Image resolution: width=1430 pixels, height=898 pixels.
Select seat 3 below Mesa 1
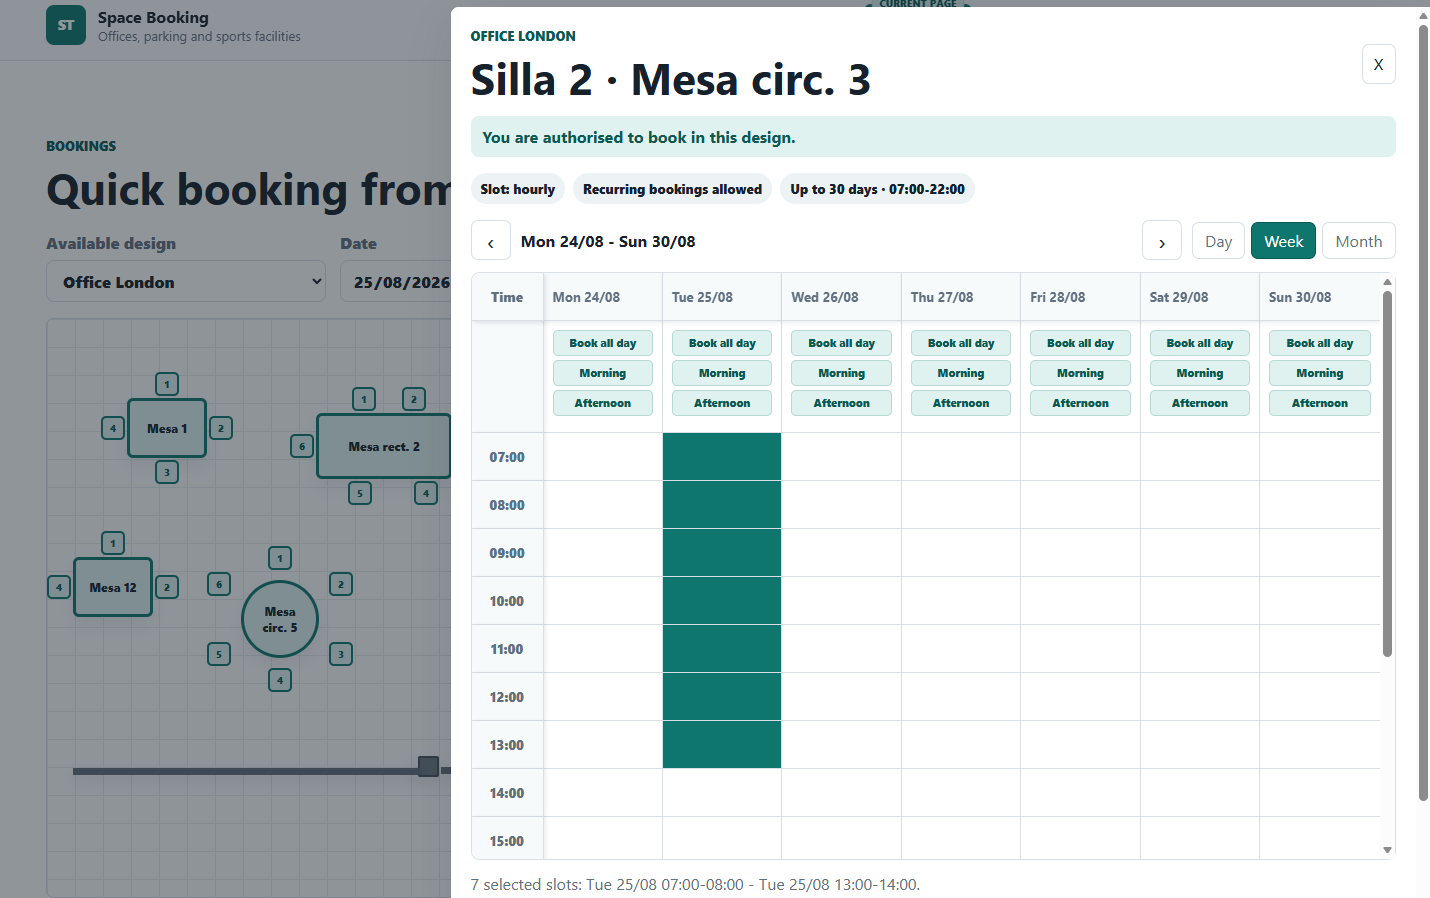tap(167, 472)
